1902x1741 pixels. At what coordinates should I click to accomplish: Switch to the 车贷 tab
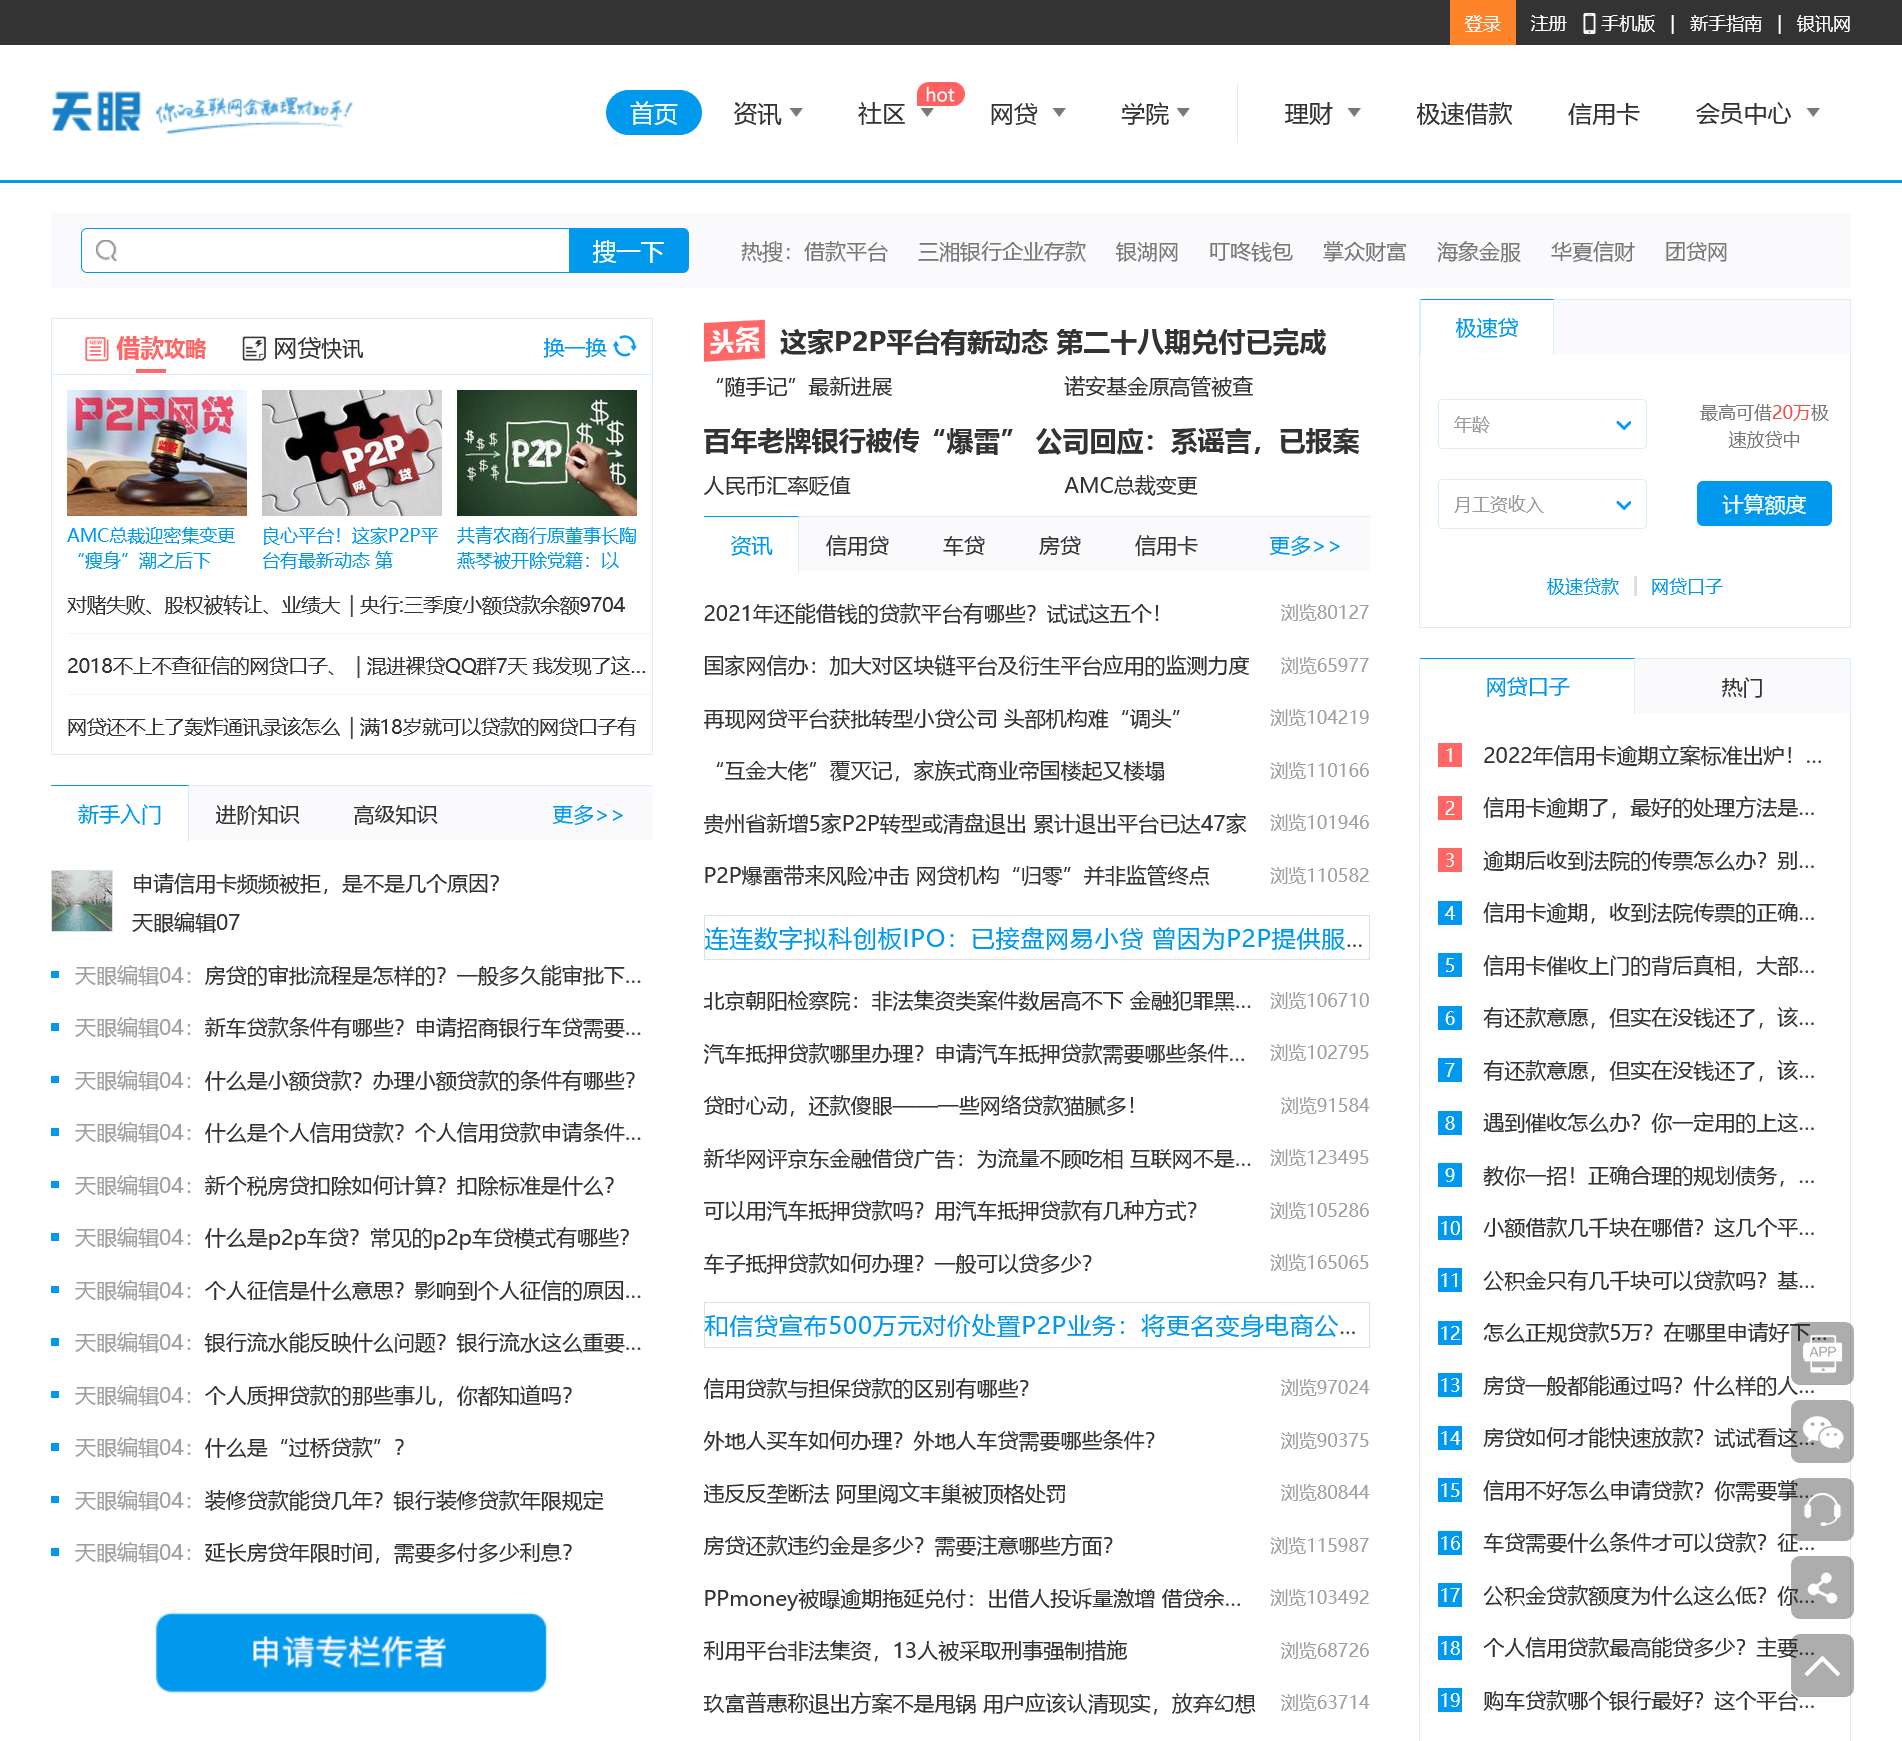(964, 545)
